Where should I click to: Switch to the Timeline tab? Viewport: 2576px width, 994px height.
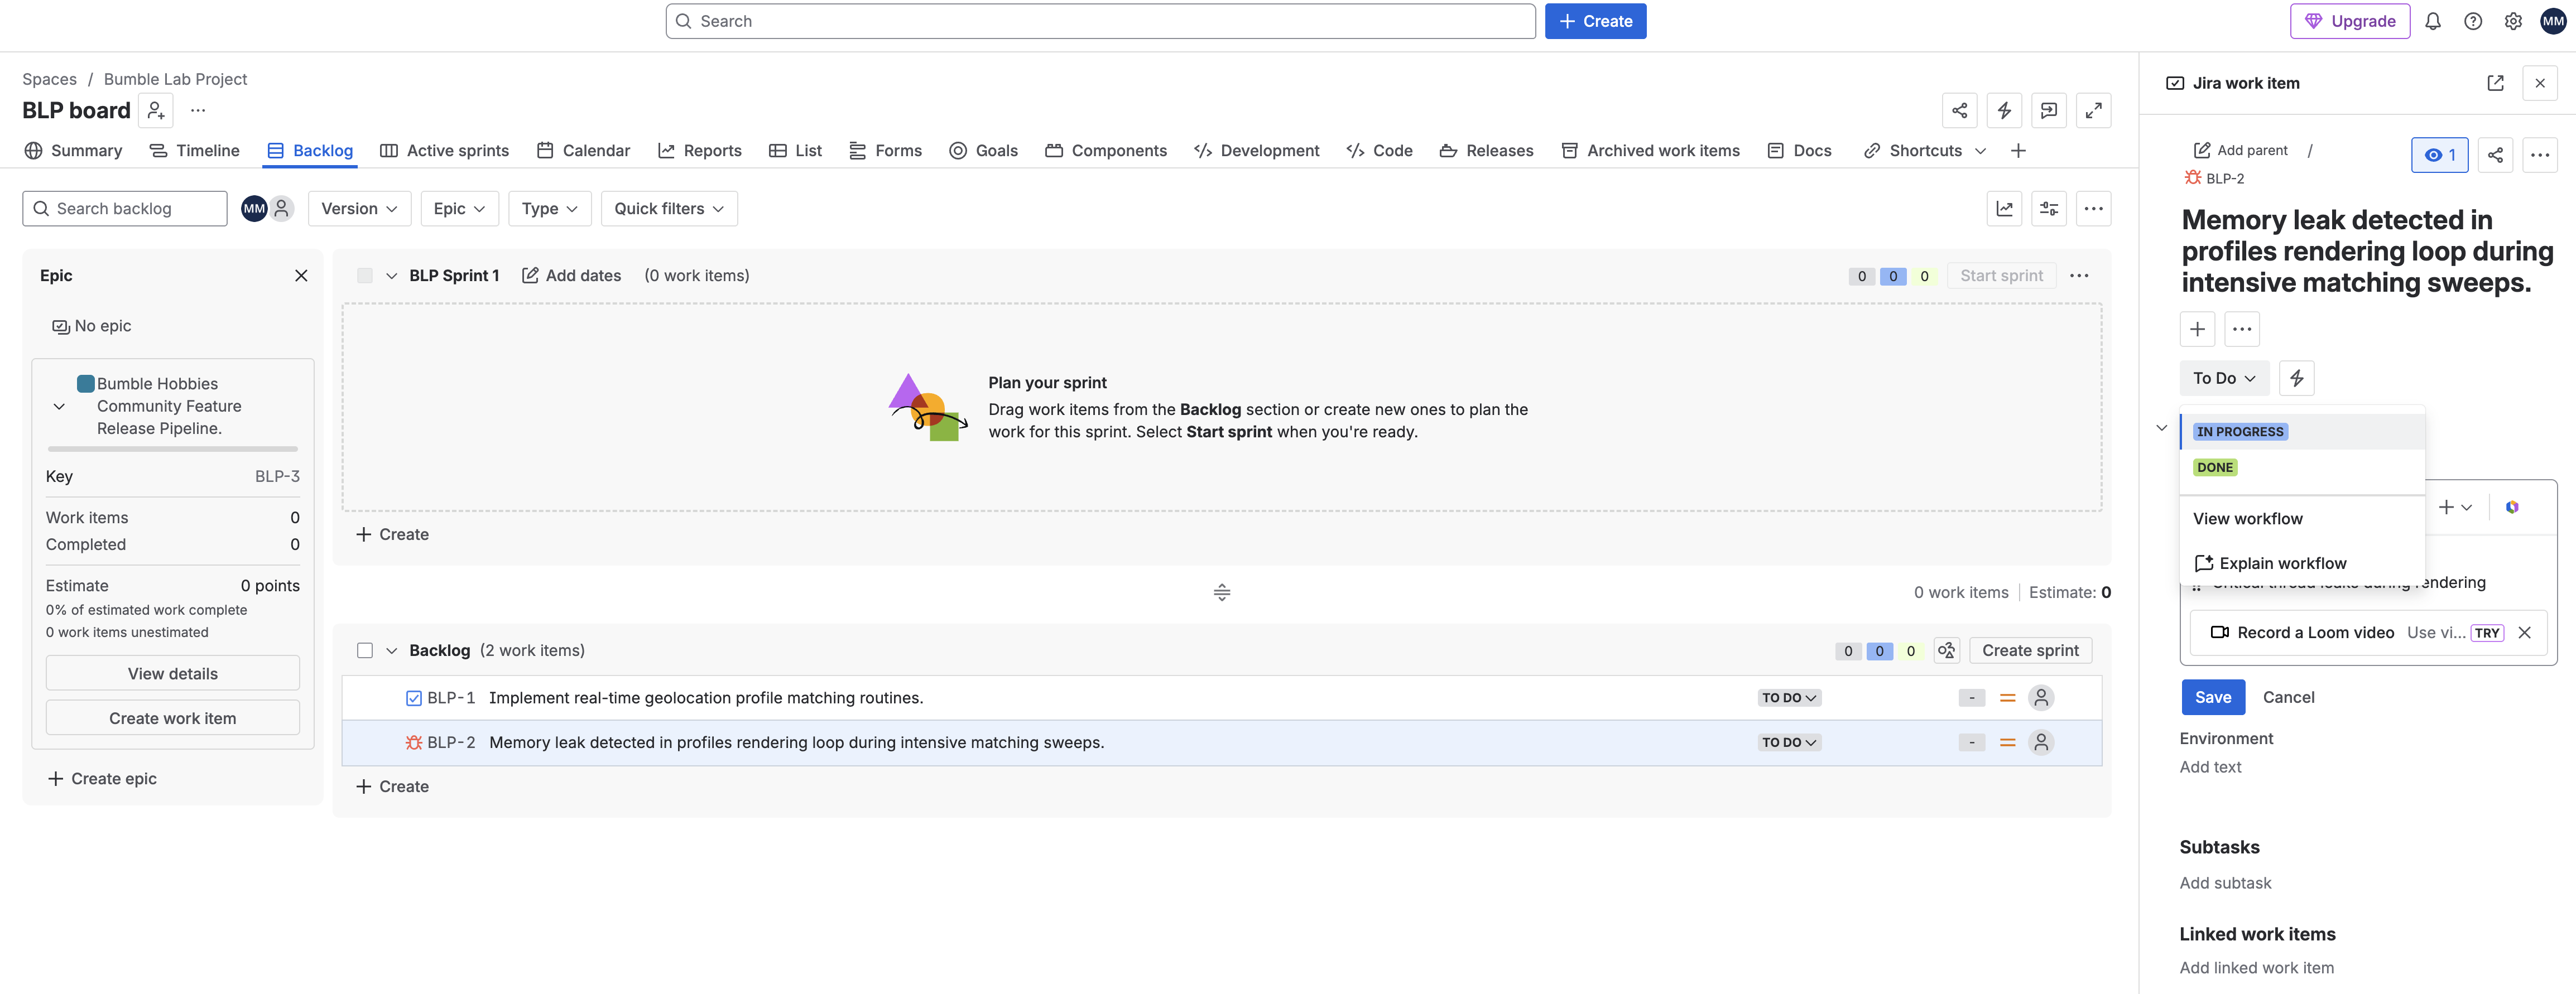(x=194, y=151)
